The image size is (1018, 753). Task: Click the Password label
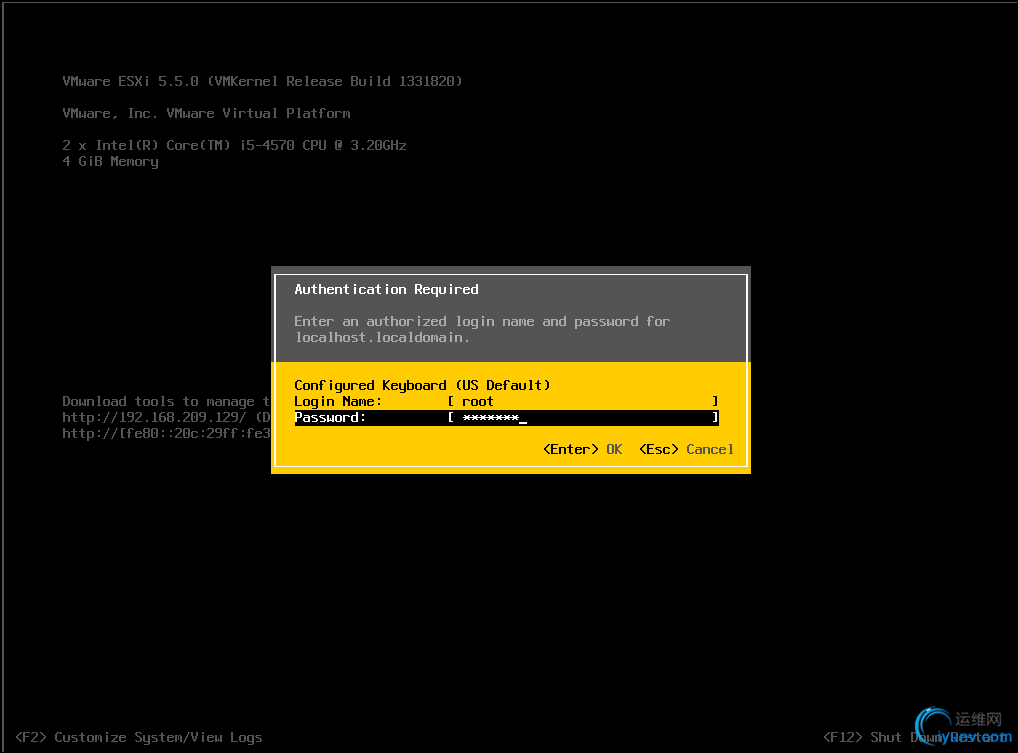(x=330, y=417)
